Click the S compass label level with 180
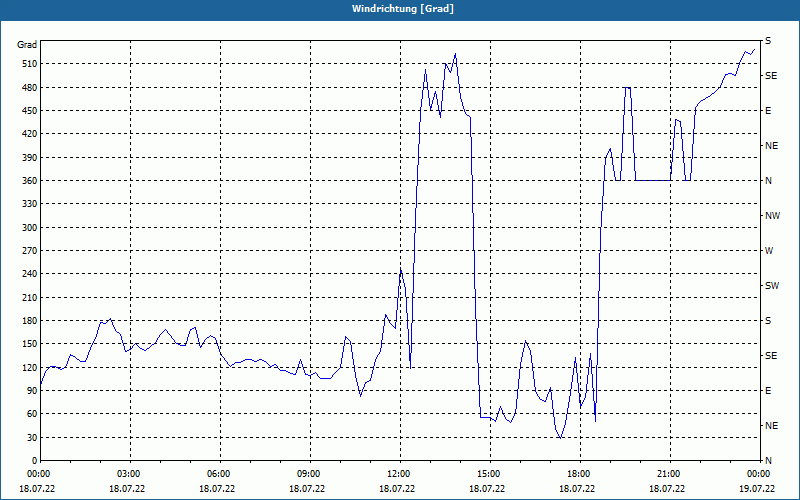Screen dimensions: 800x500 tap(768, 321)
